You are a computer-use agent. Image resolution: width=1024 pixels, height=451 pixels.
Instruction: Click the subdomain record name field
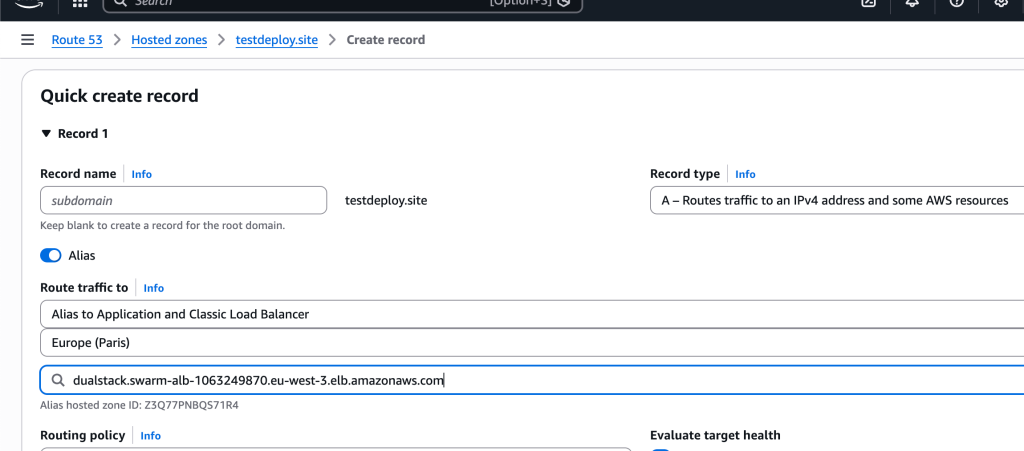click(x=183, y=200)
